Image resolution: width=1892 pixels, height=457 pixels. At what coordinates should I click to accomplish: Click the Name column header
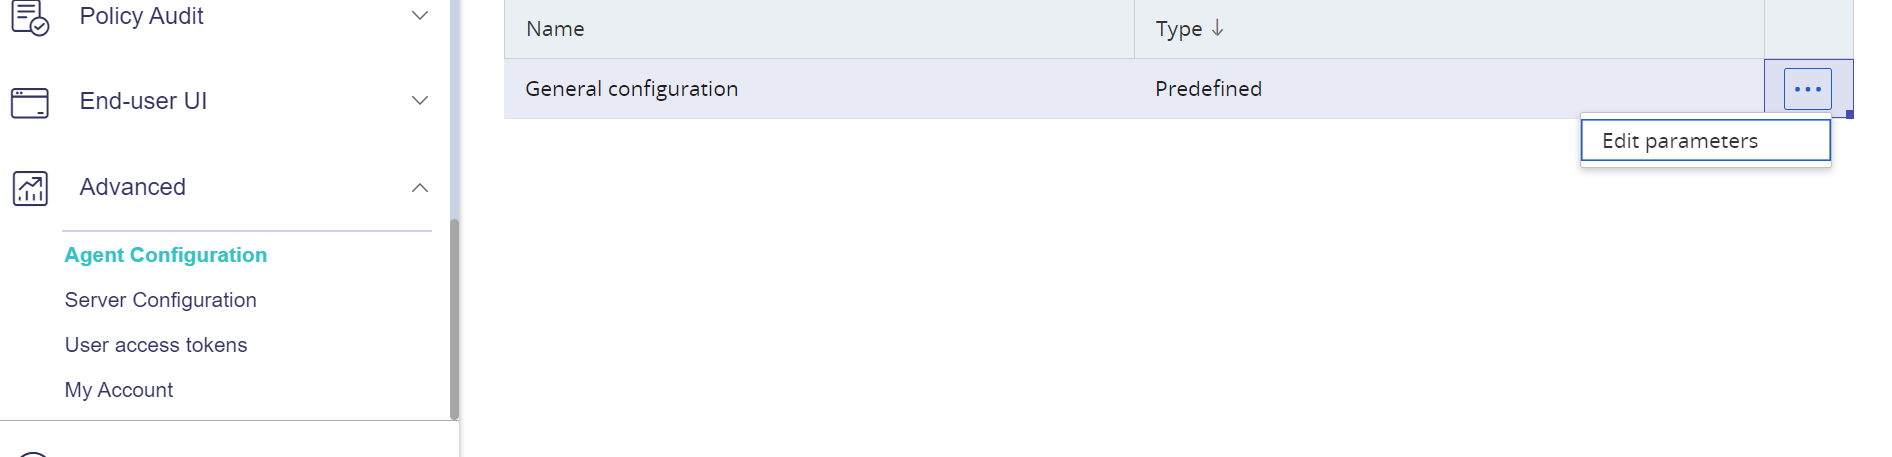point(819,29)
